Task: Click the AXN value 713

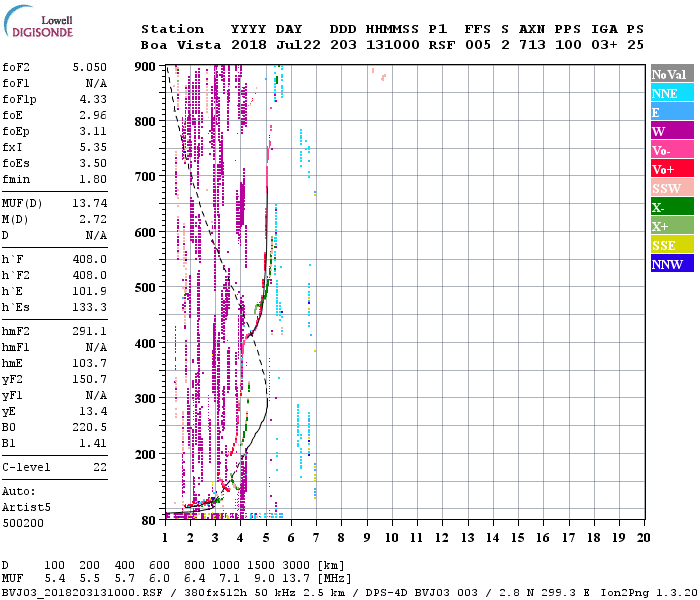Action: pyautogui.click(x=532, y=45)
